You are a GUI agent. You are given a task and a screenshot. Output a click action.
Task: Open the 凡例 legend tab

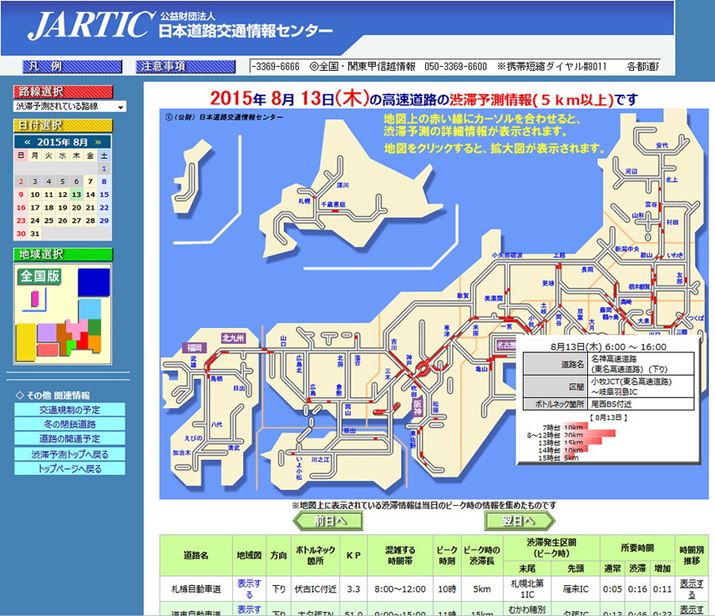(46, 66)
